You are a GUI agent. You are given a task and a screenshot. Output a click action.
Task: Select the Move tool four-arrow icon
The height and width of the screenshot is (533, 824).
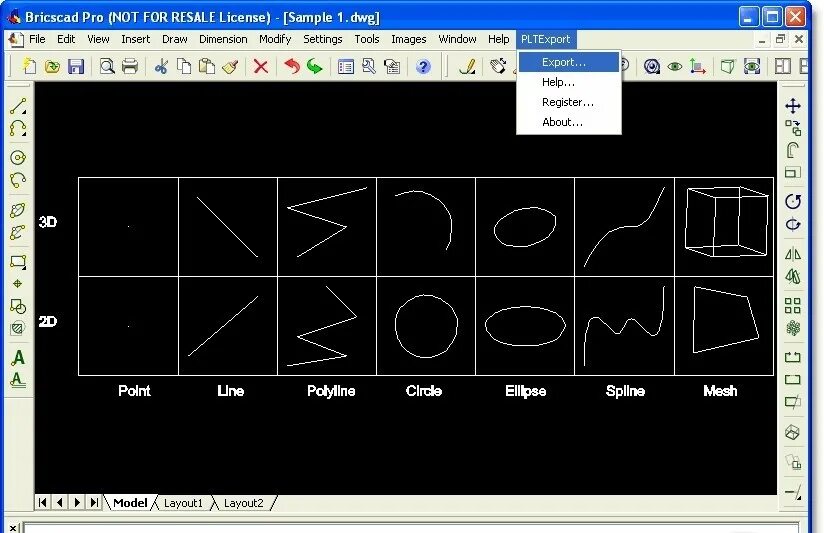[x=792, y=106]
